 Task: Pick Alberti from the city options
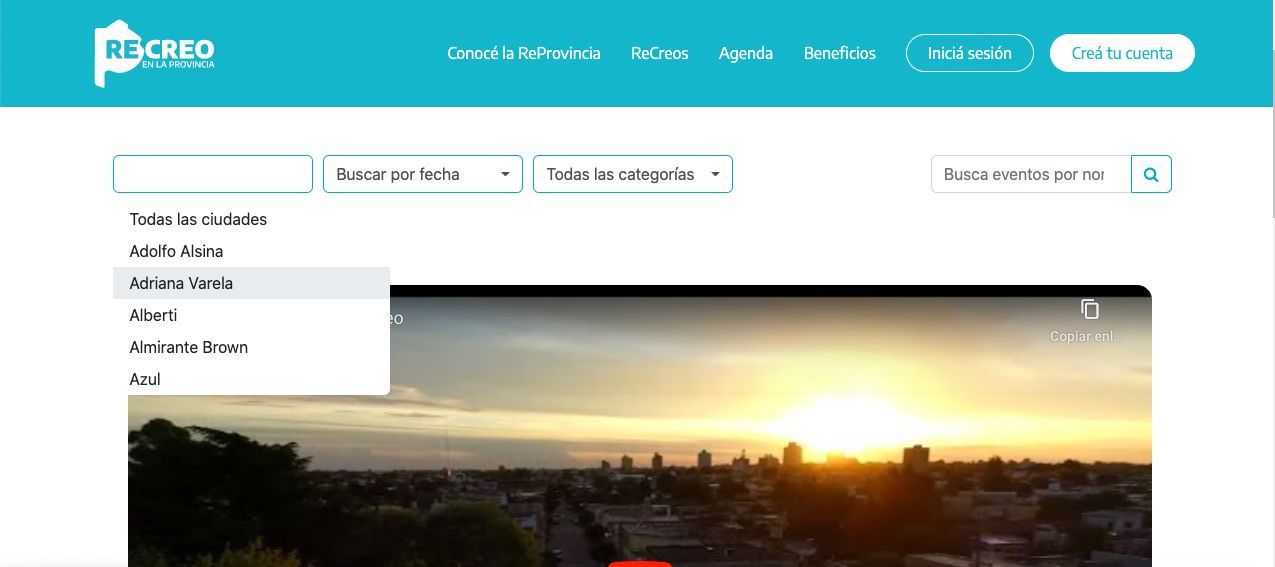tap(153, 315)
